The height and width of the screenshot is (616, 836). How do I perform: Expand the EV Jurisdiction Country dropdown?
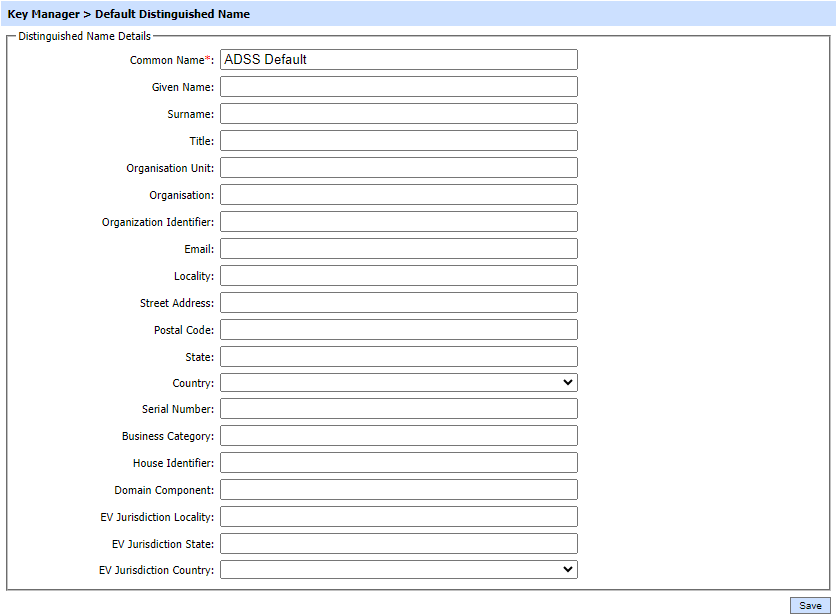point(398,570)
